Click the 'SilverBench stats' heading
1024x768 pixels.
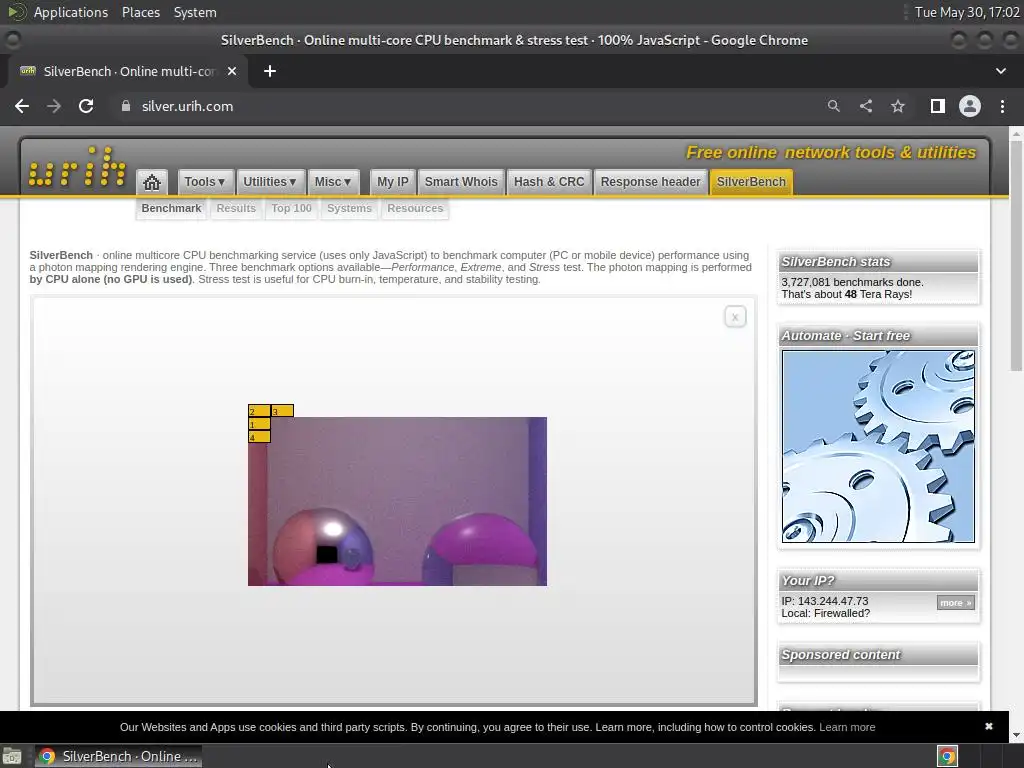pyautogui.click(x=836, y=262)
